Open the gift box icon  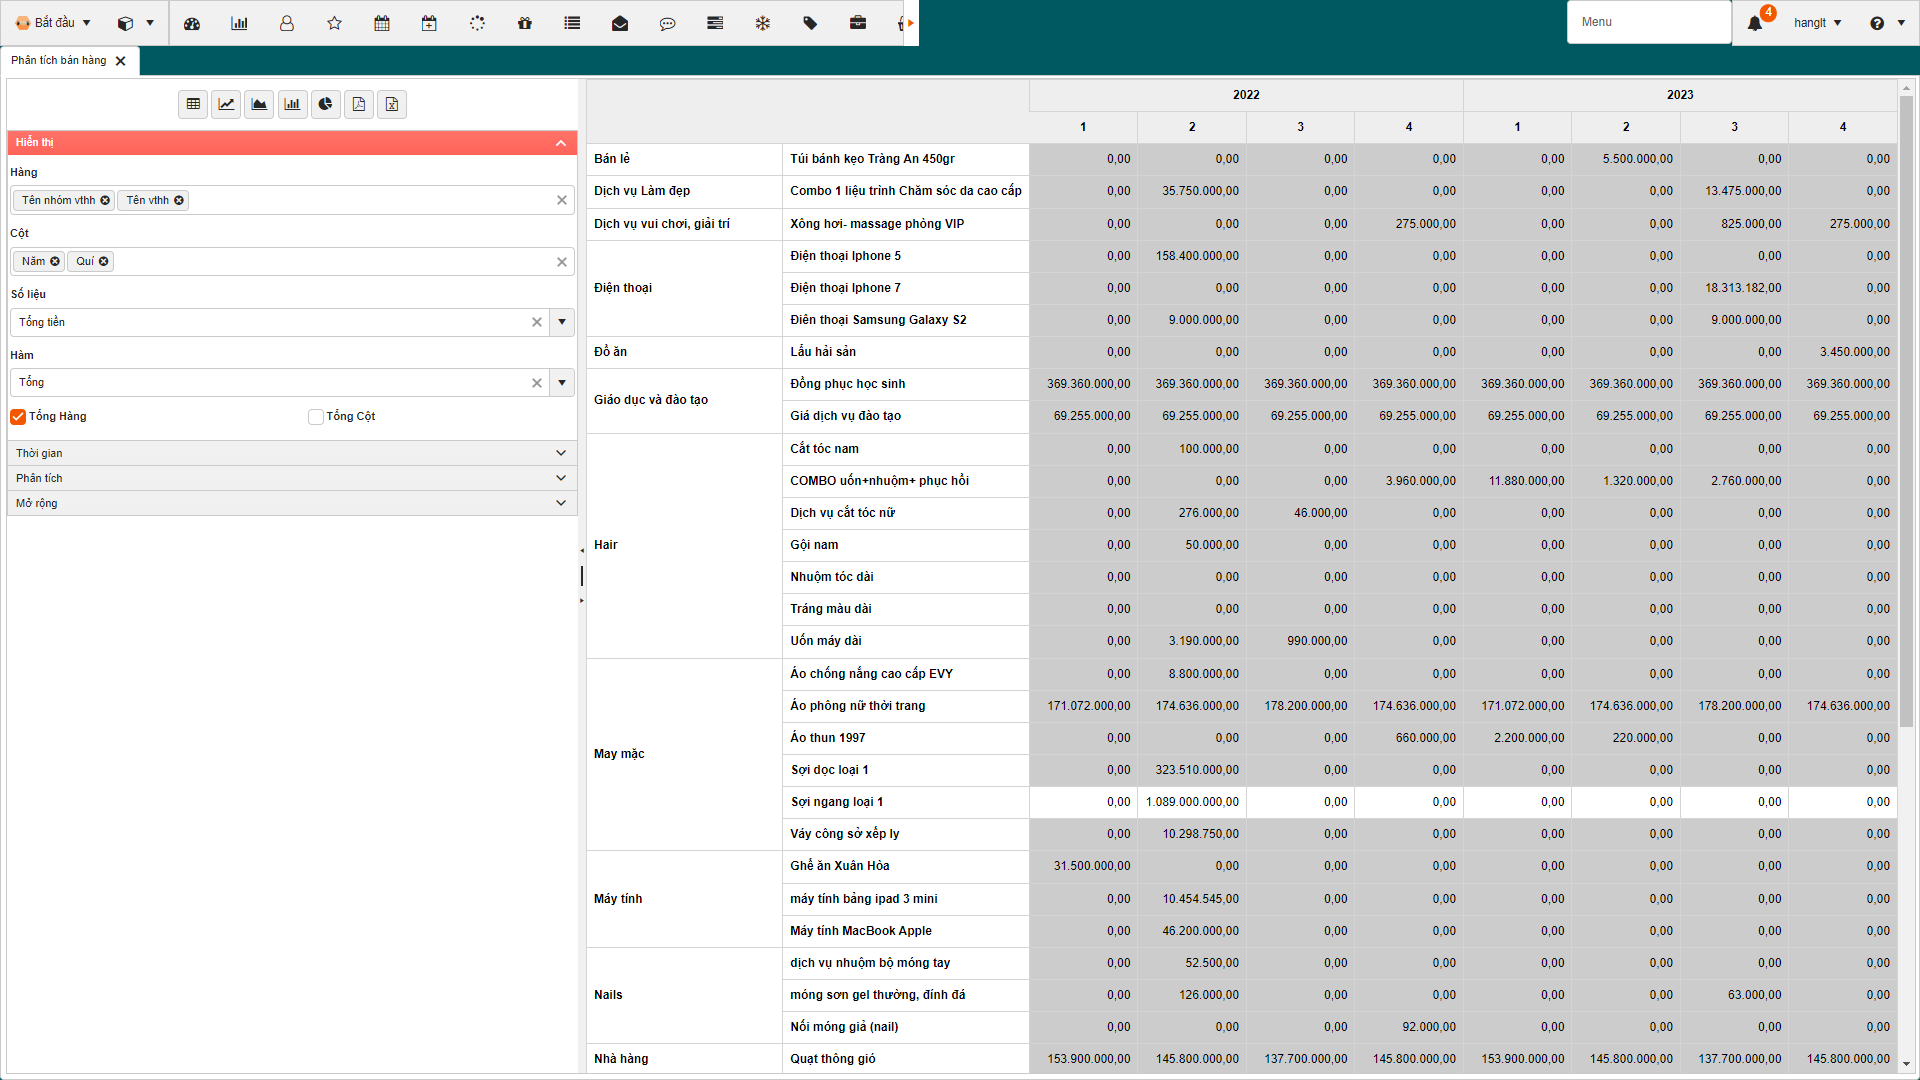(525, 23)
